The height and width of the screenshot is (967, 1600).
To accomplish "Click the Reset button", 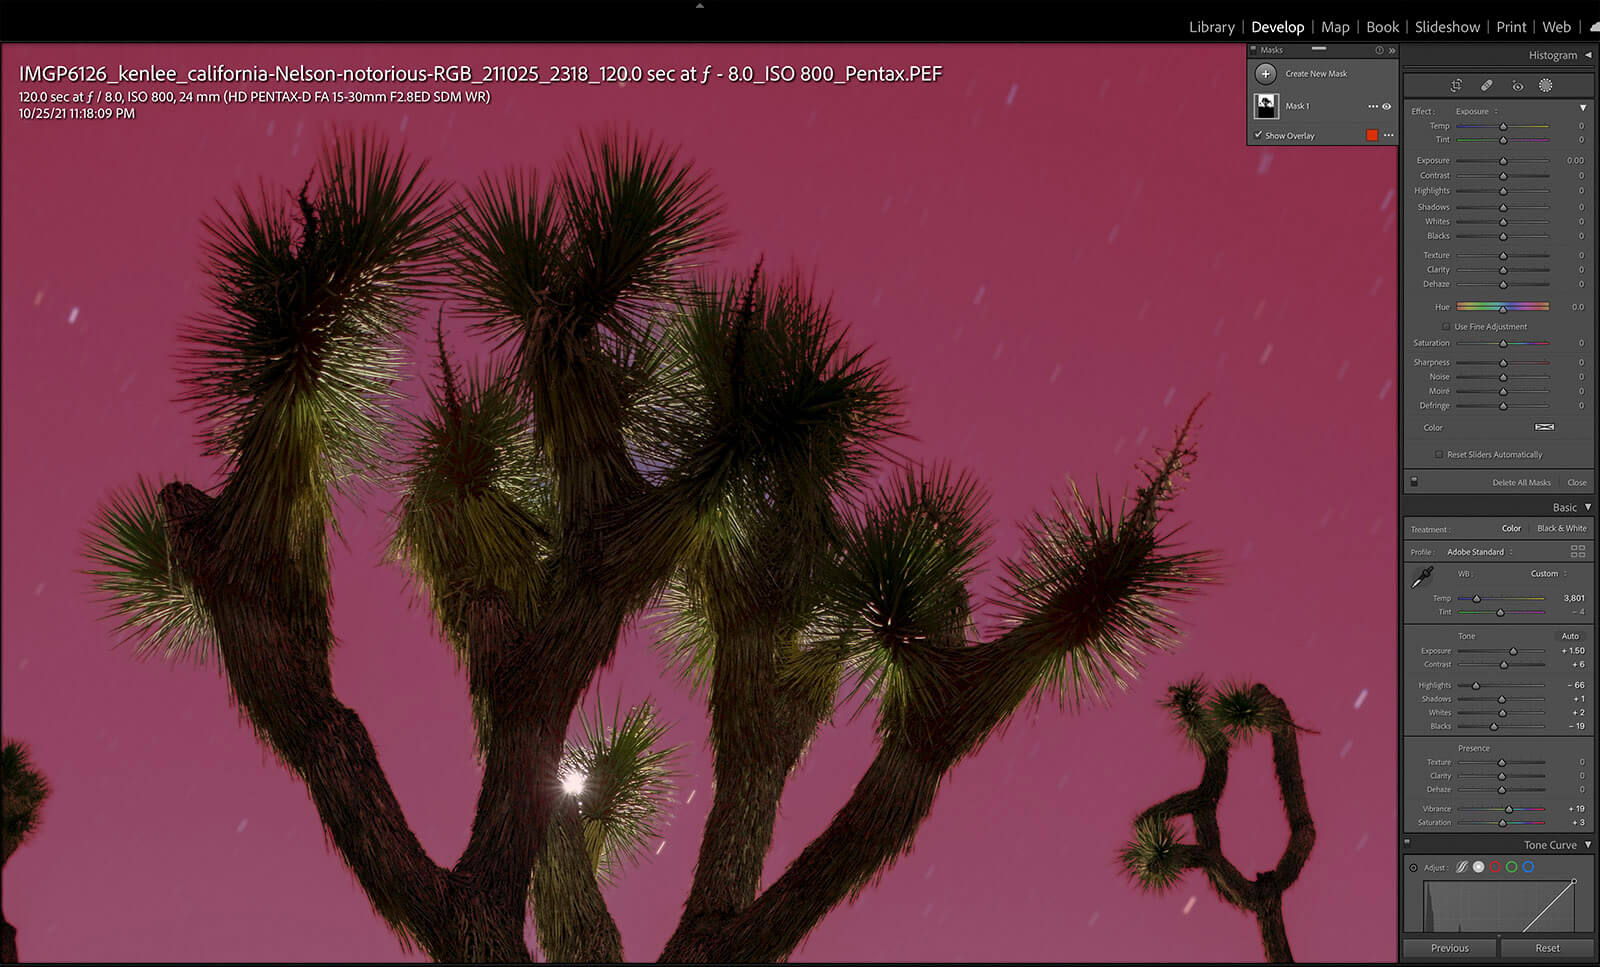I will coord(1547,948).
